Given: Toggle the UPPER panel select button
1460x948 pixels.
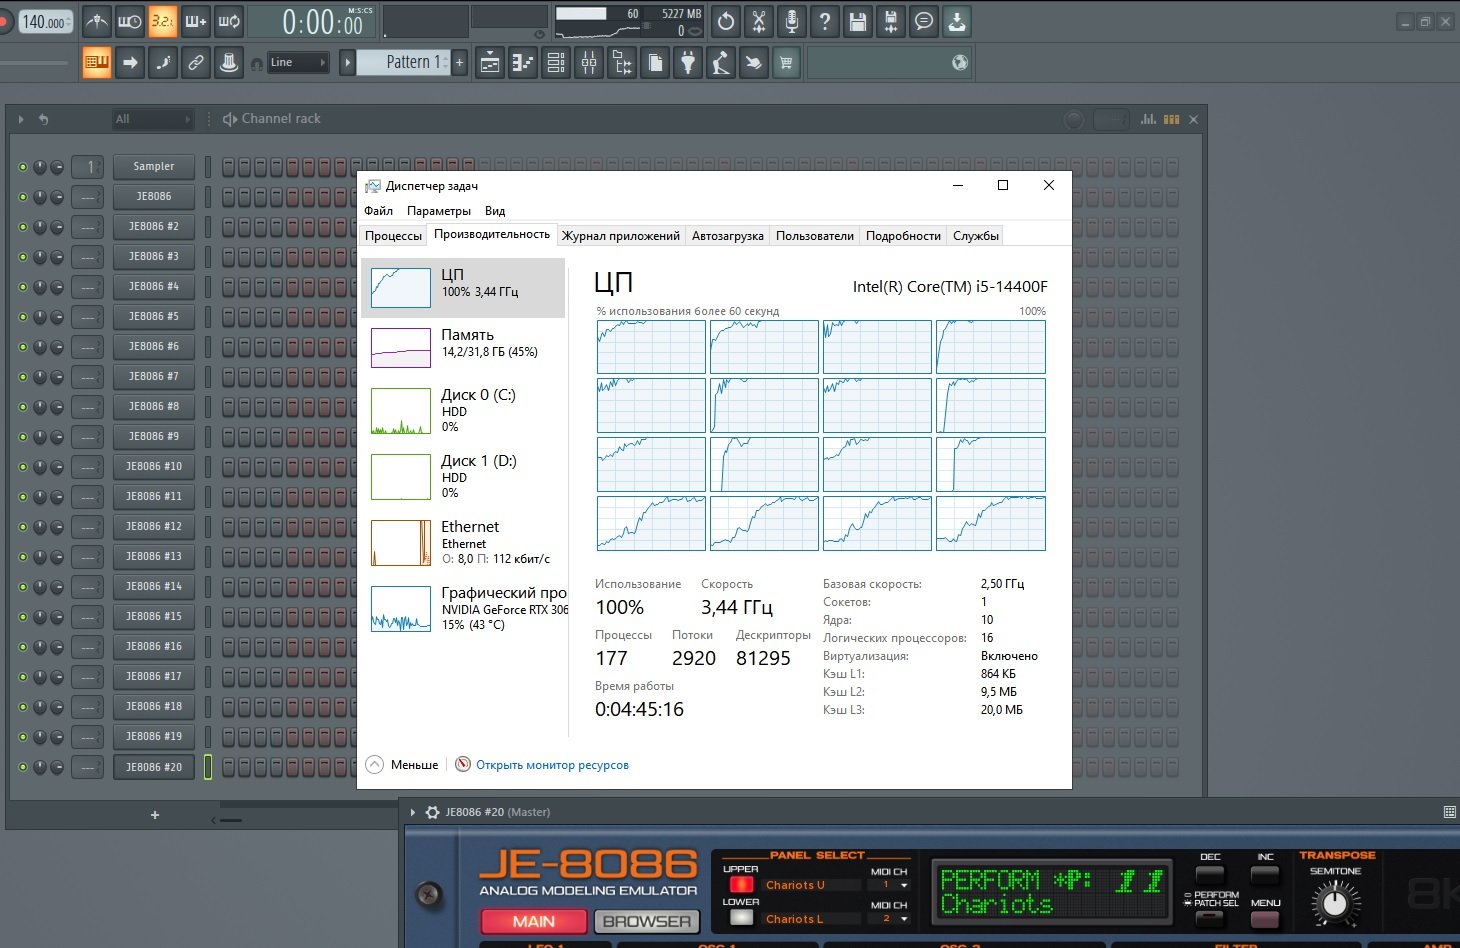Looking at the screenshot, I should click(741, 885).
